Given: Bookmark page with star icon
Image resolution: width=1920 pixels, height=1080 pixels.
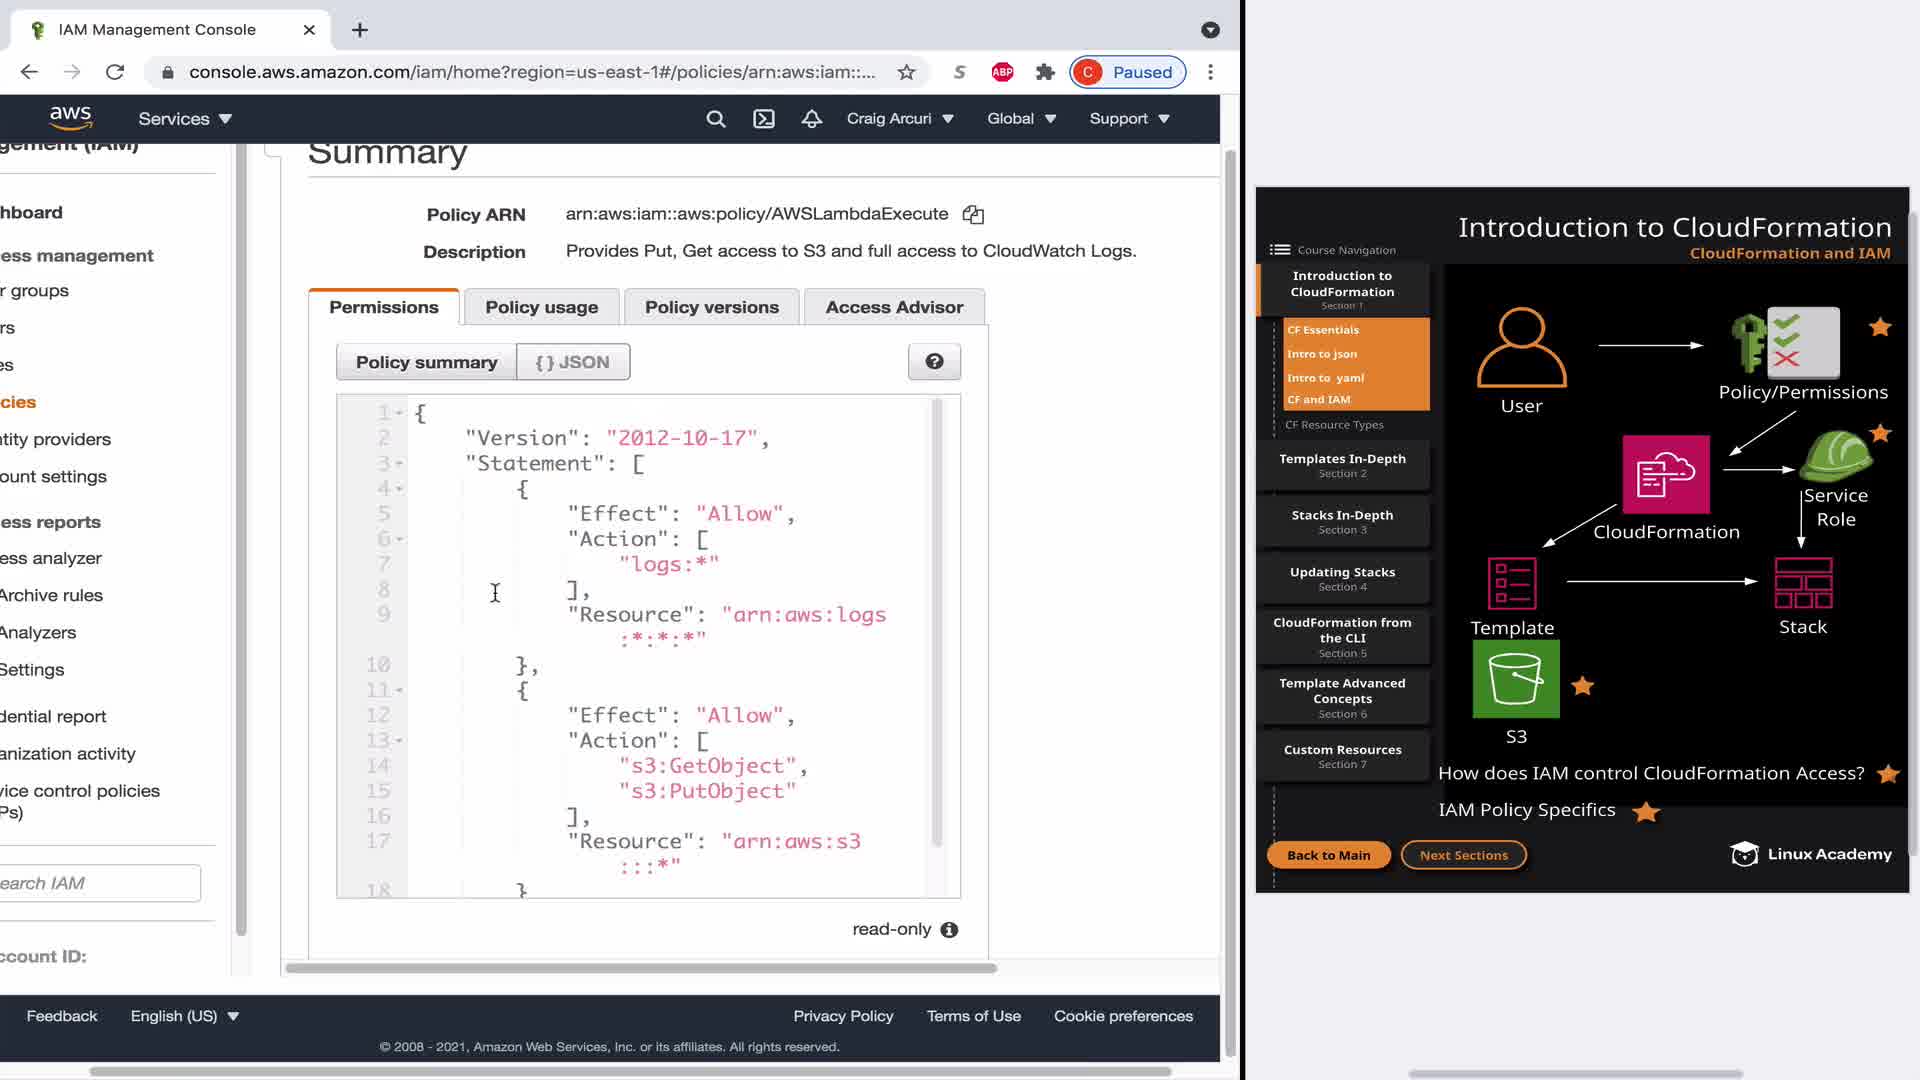Looking at the screenshot, I should (906, 72).
